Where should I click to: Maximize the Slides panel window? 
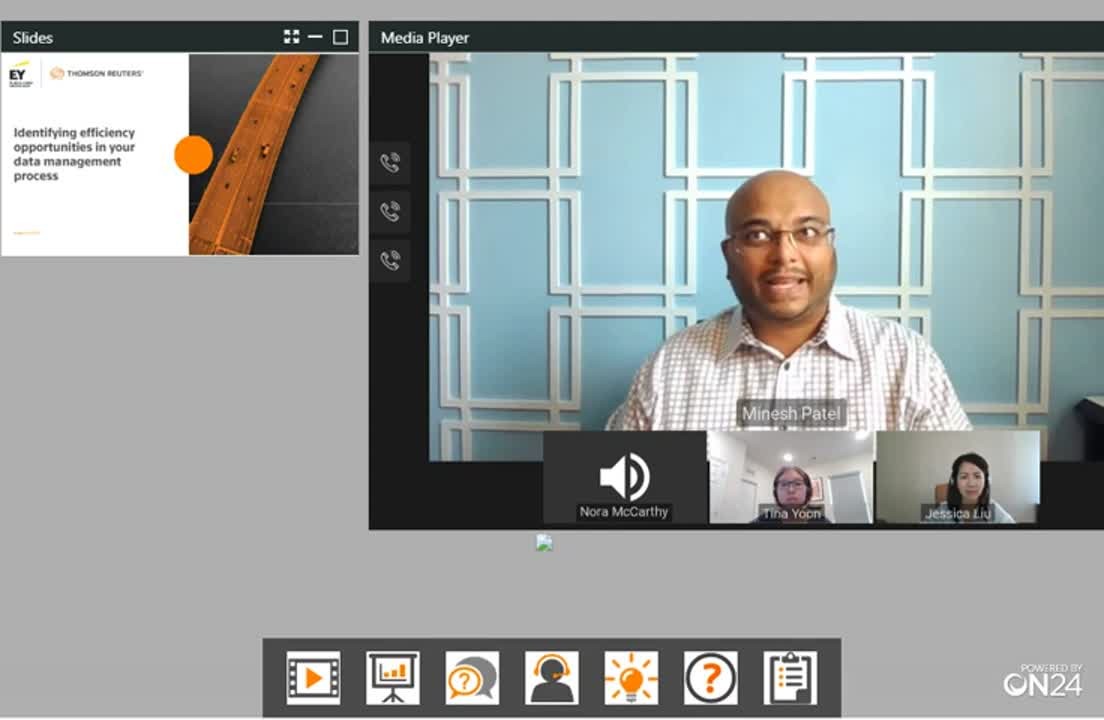point(340,37)
